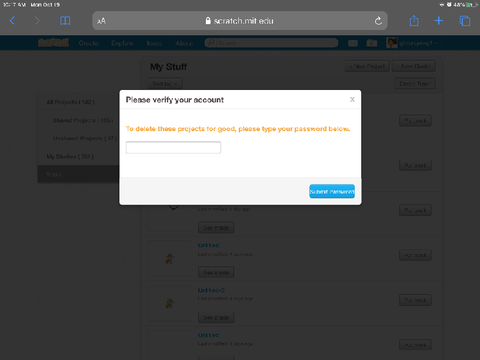Click See inside for Untitled-5

pos(216,317)
